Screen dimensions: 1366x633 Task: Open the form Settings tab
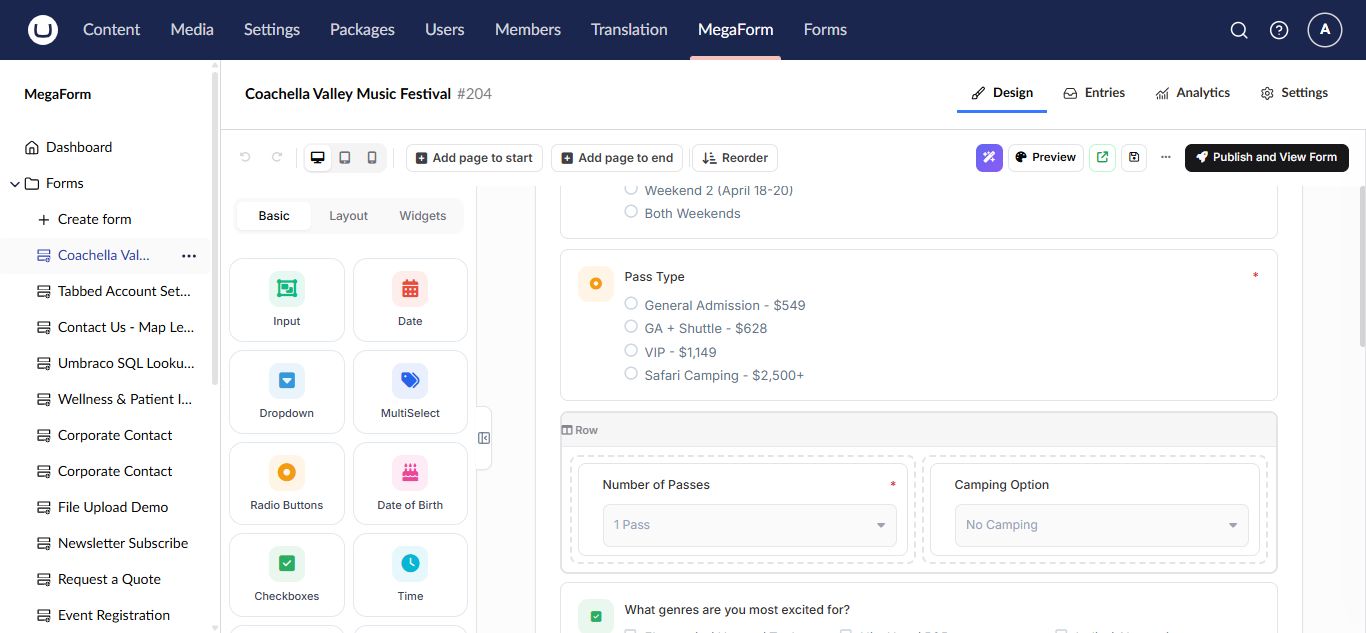click(1294, 93)
